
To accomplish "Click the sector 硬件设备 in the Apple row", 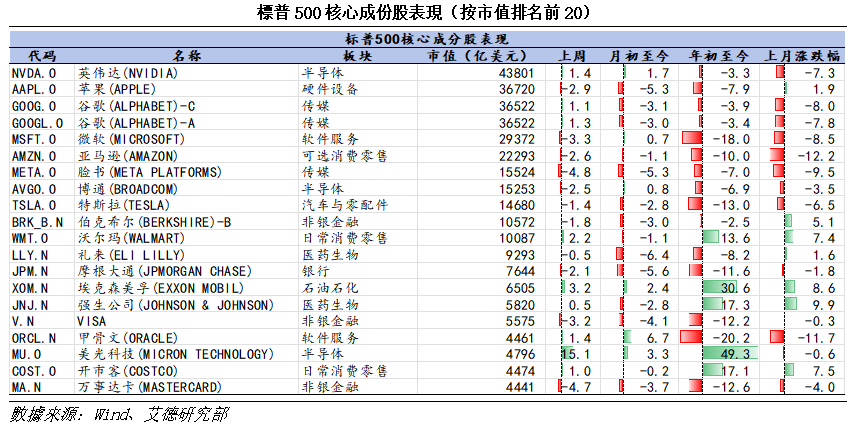I will [330, 89].
